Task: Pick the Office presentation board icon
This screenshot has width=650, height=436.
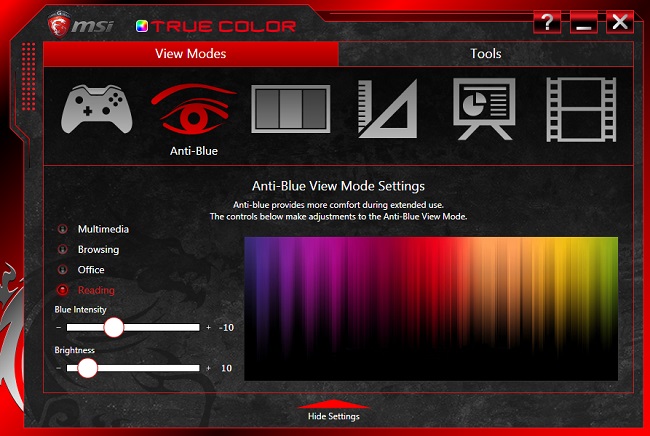Action: click(x=484, y=109)
